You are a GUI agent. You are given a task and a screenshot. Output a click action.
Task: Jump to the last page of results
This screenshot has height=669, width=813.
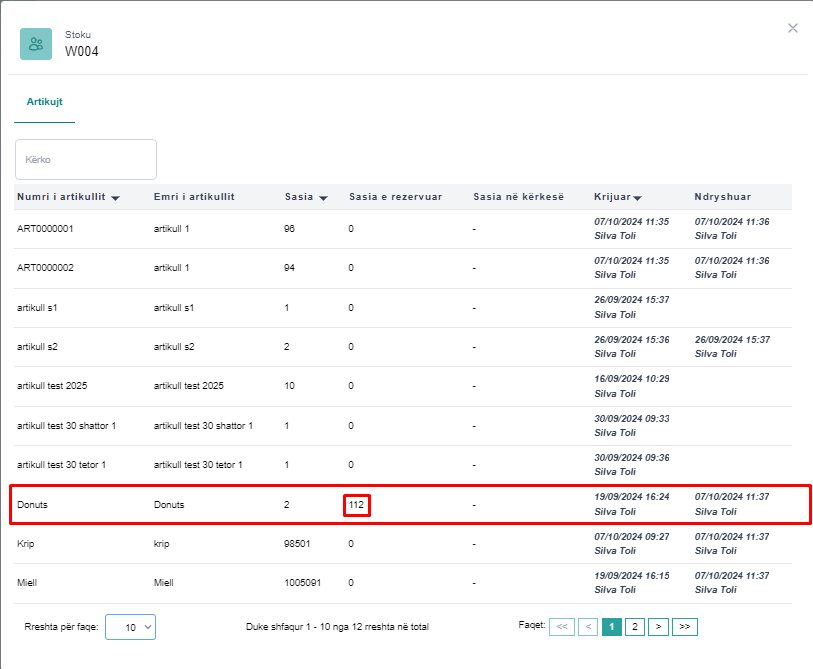pyautogui.click(x=685, y=627)
